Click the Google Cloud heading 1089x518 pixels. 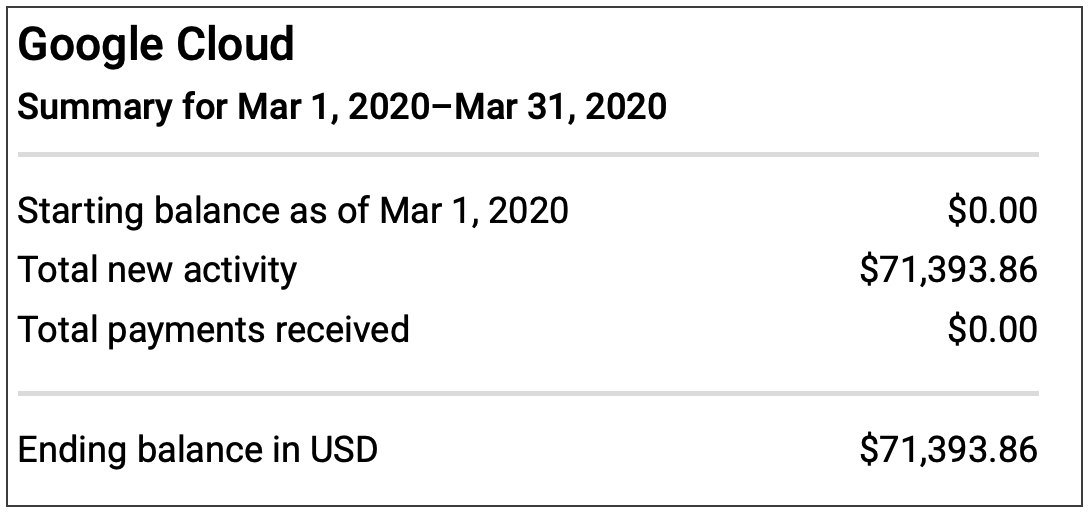tap(156, 45)
